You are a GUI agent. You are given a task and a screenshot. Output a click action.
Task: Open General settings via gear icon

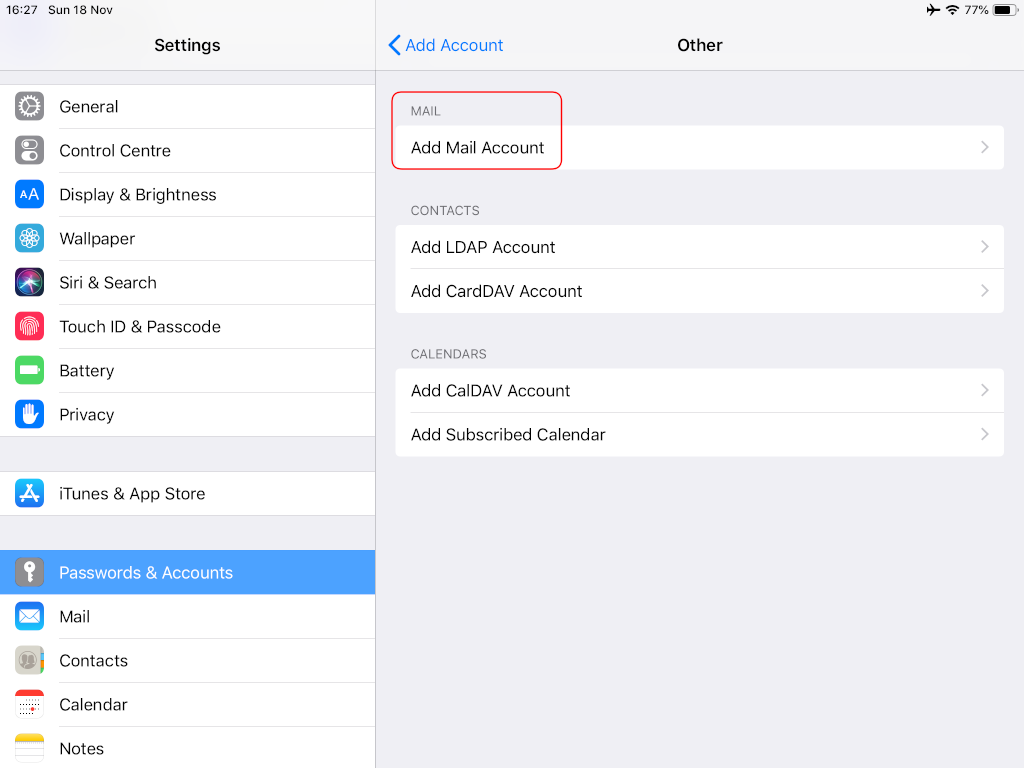point(29,106)
